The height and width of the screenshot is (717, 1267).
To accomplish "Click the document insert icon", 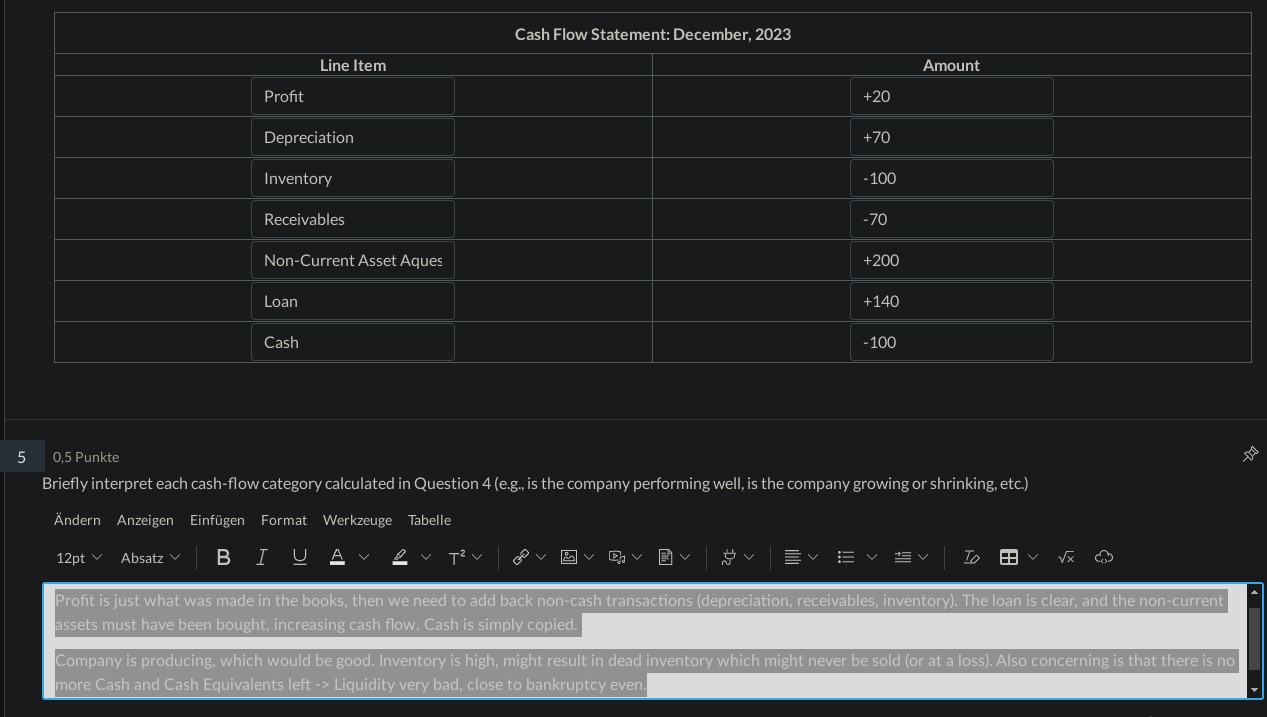I will (665, 557).
